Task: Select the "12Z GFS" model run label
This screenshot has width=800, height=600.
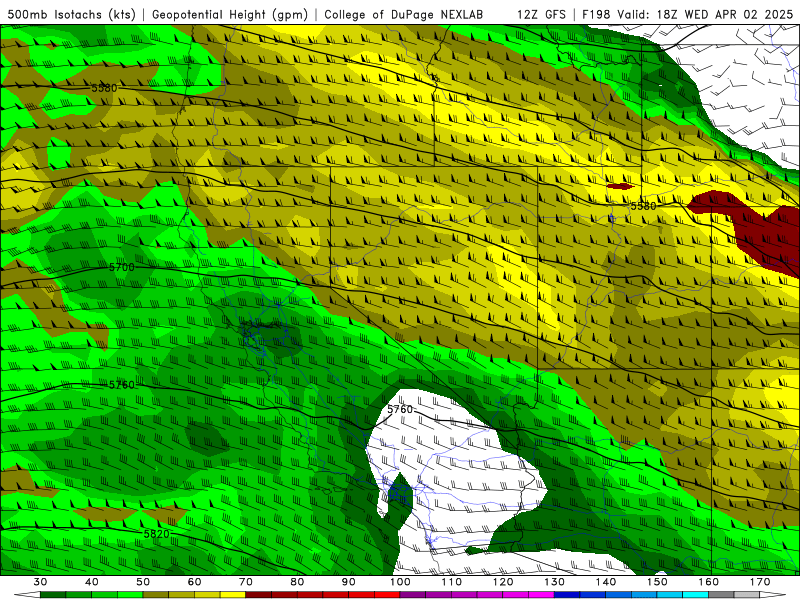Action: (541, 15)
